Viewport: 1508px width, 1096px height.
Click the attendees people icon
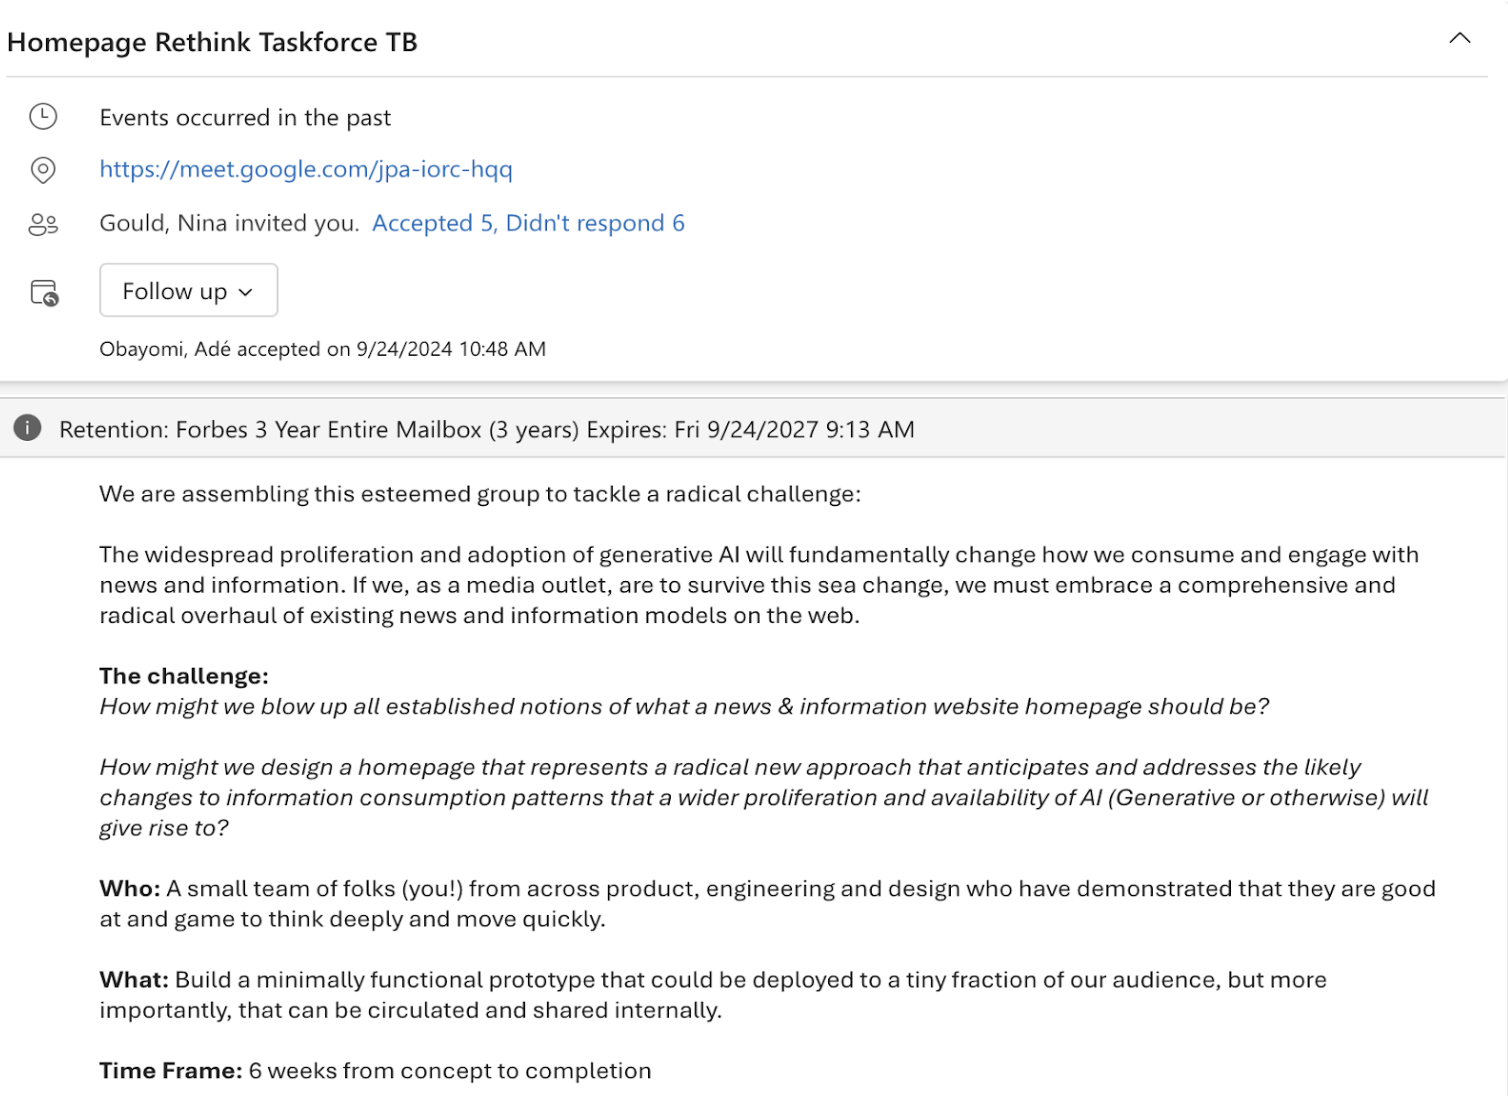coord(43,224)
